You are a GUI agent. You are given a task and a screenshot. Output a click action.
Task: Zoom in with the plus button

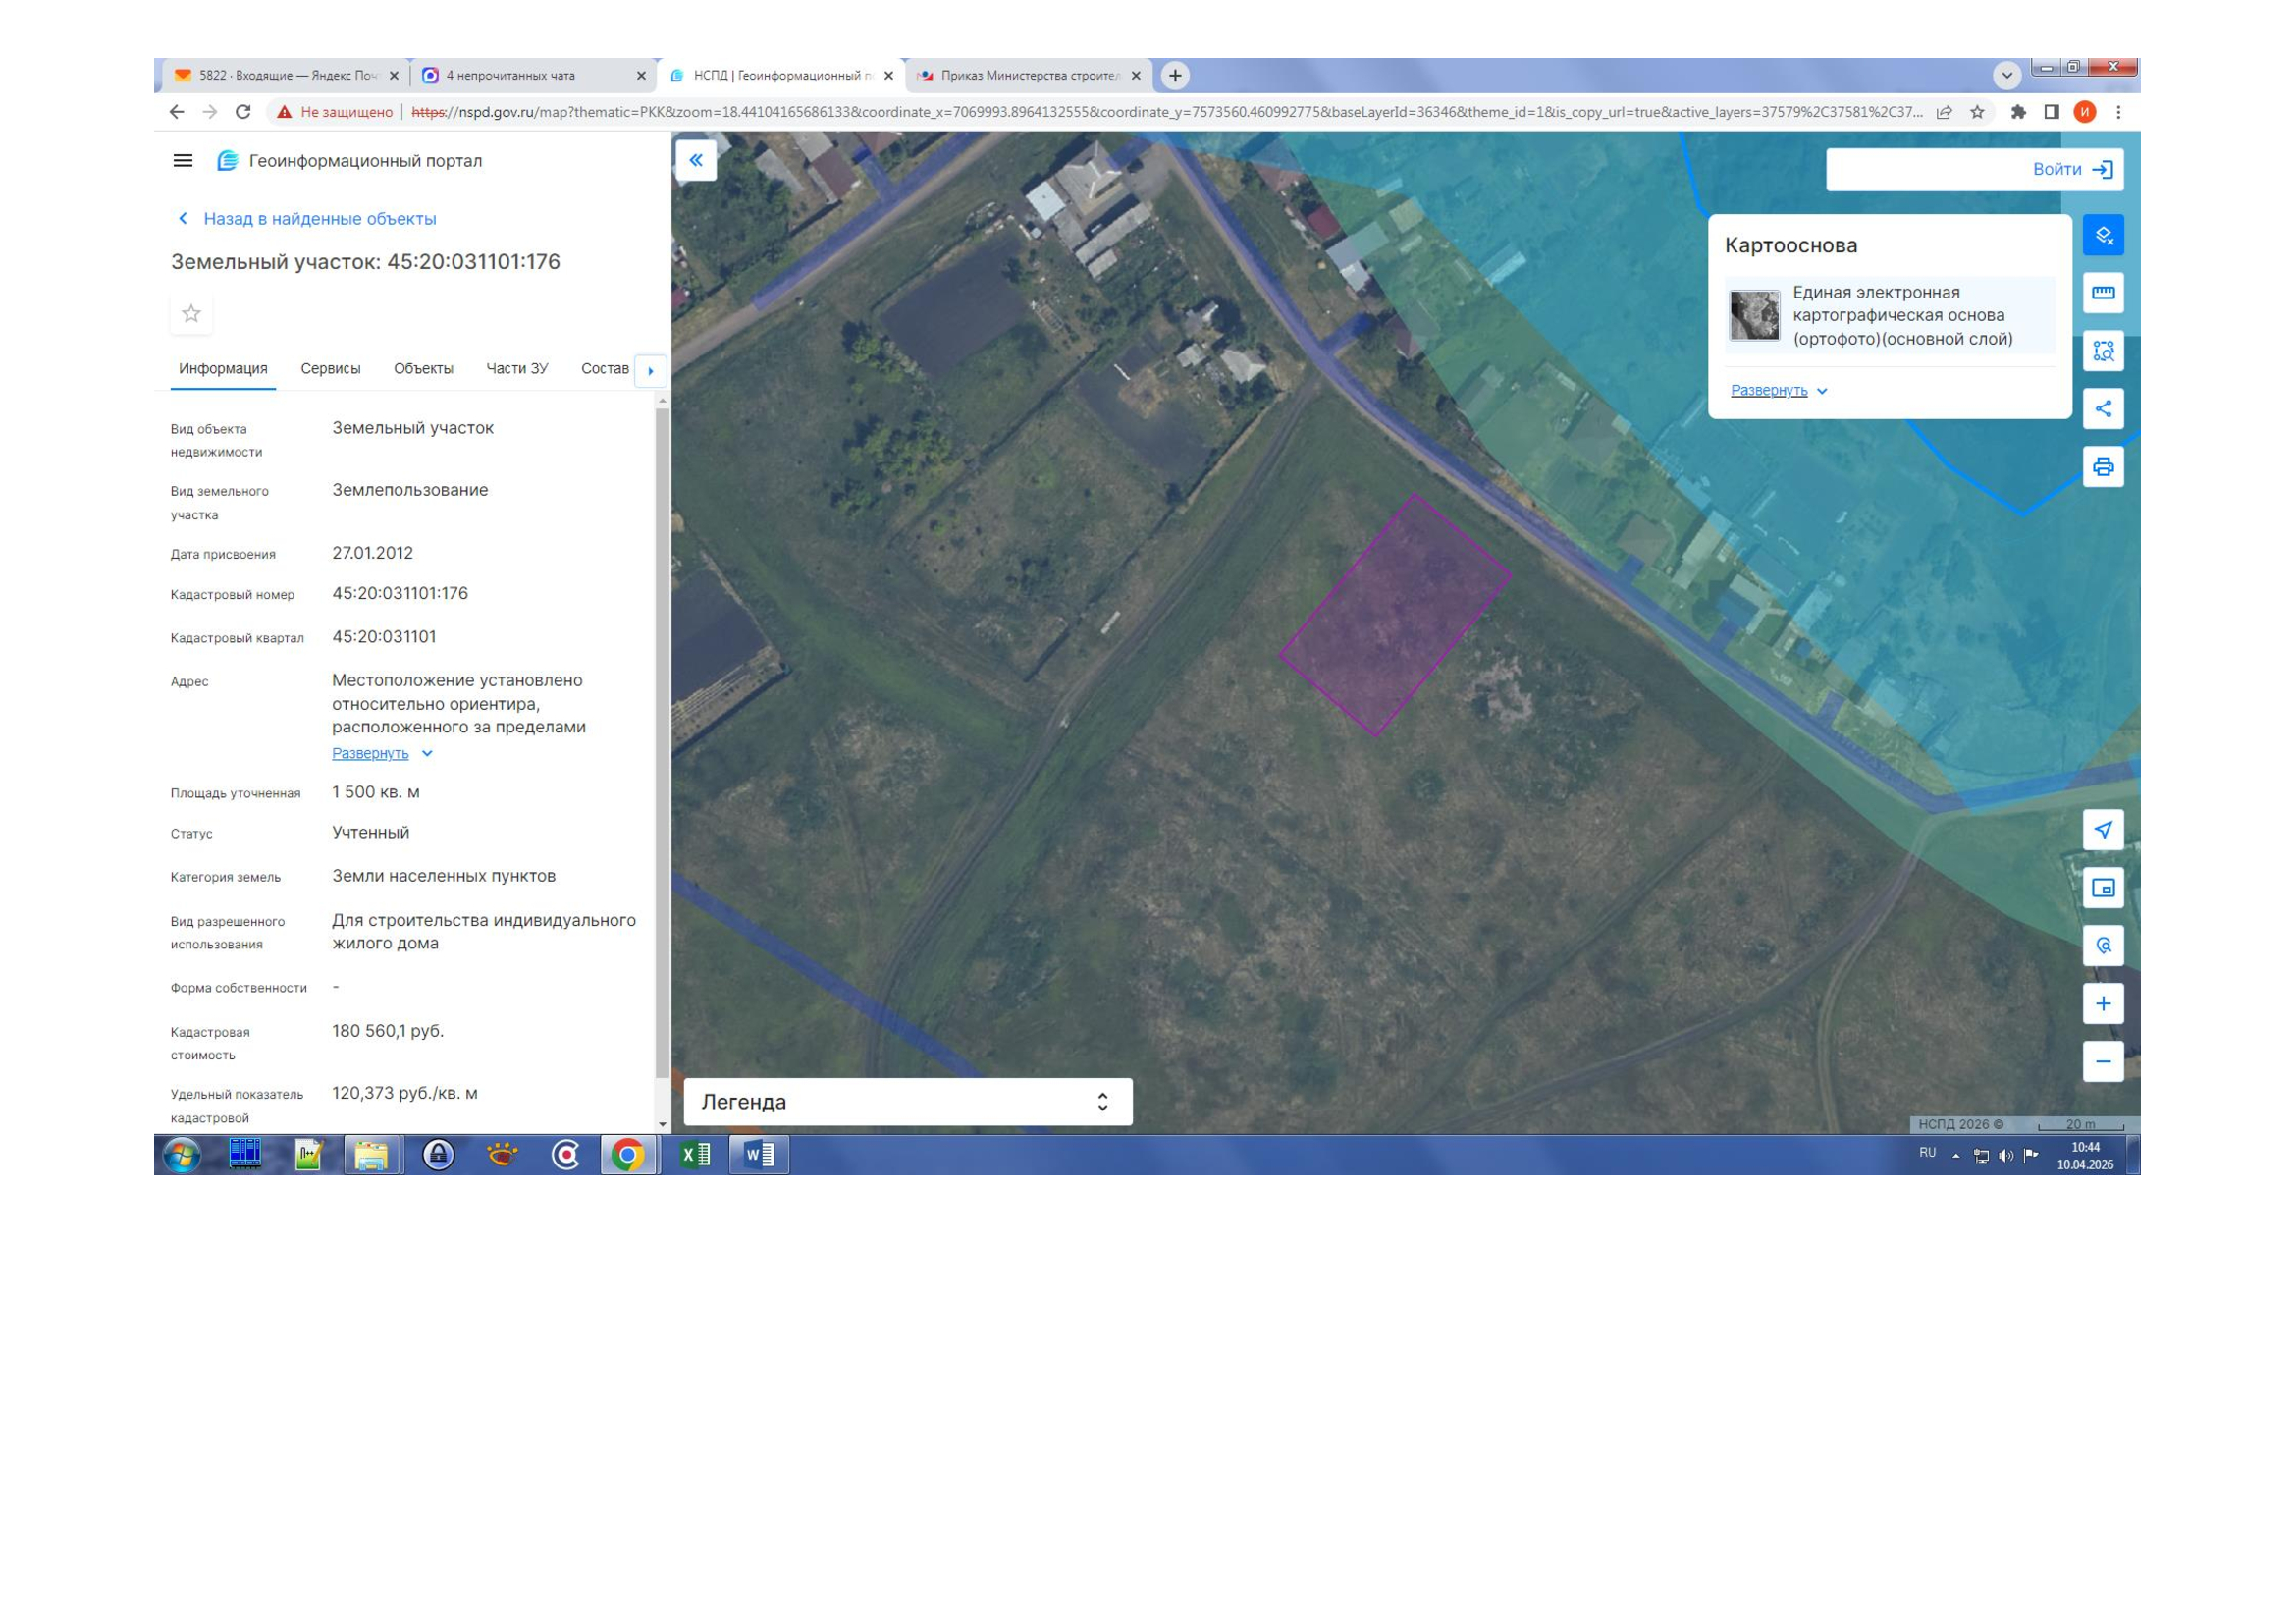tap(2102, 1003)
